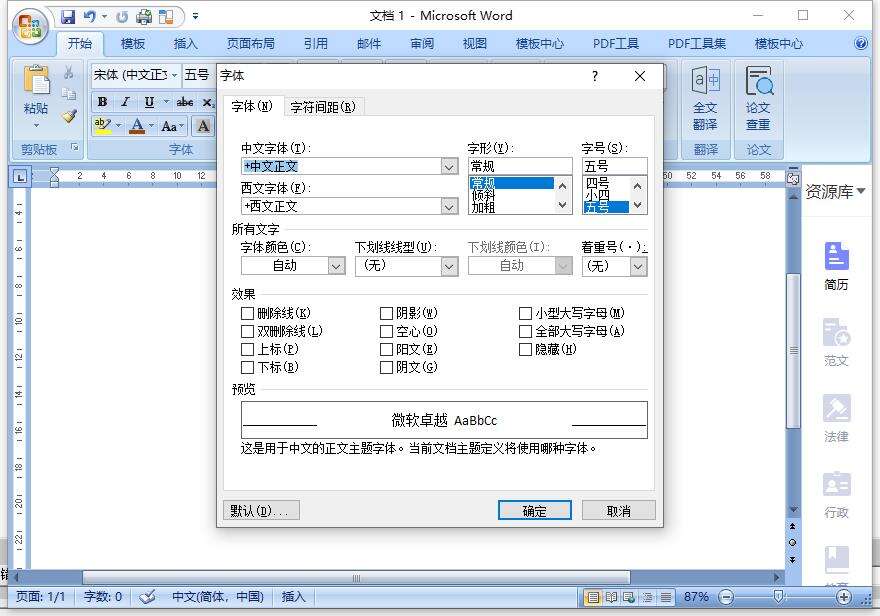Click 确定 to confirm font dialog
880x616 pixels.
pos(534,511)
